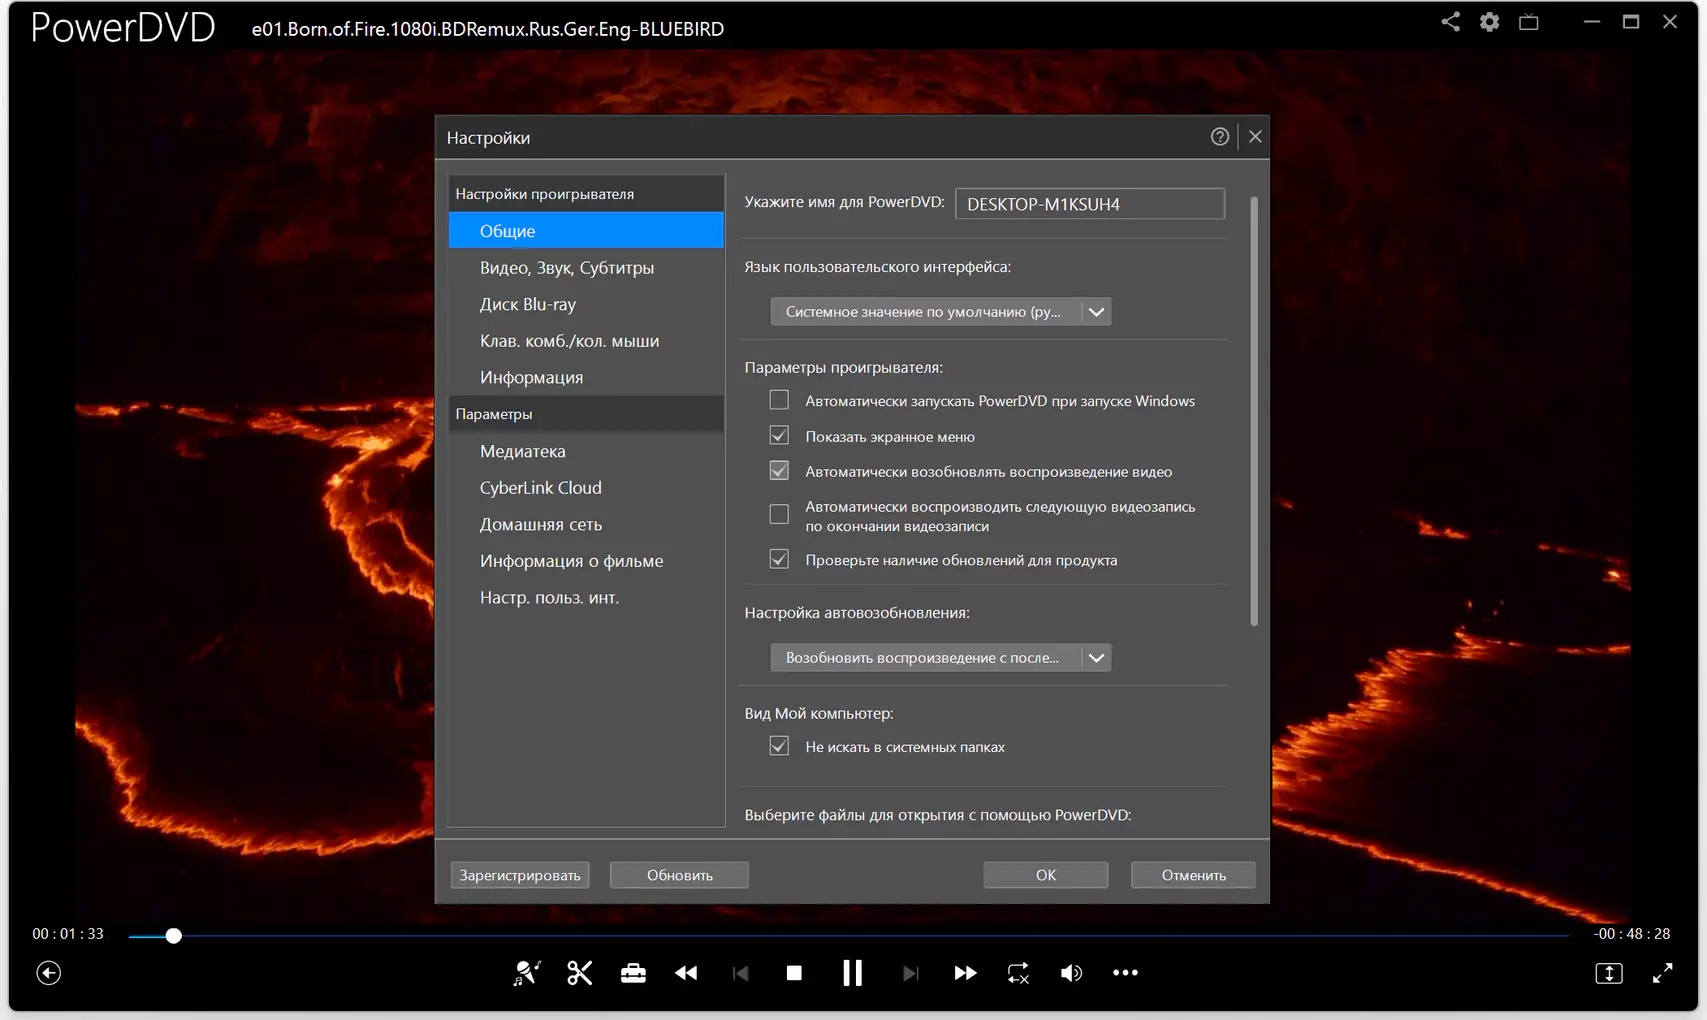This screenshot has height=1020, width=1707.
Task: Rewind the video
Action: (686, 973)
